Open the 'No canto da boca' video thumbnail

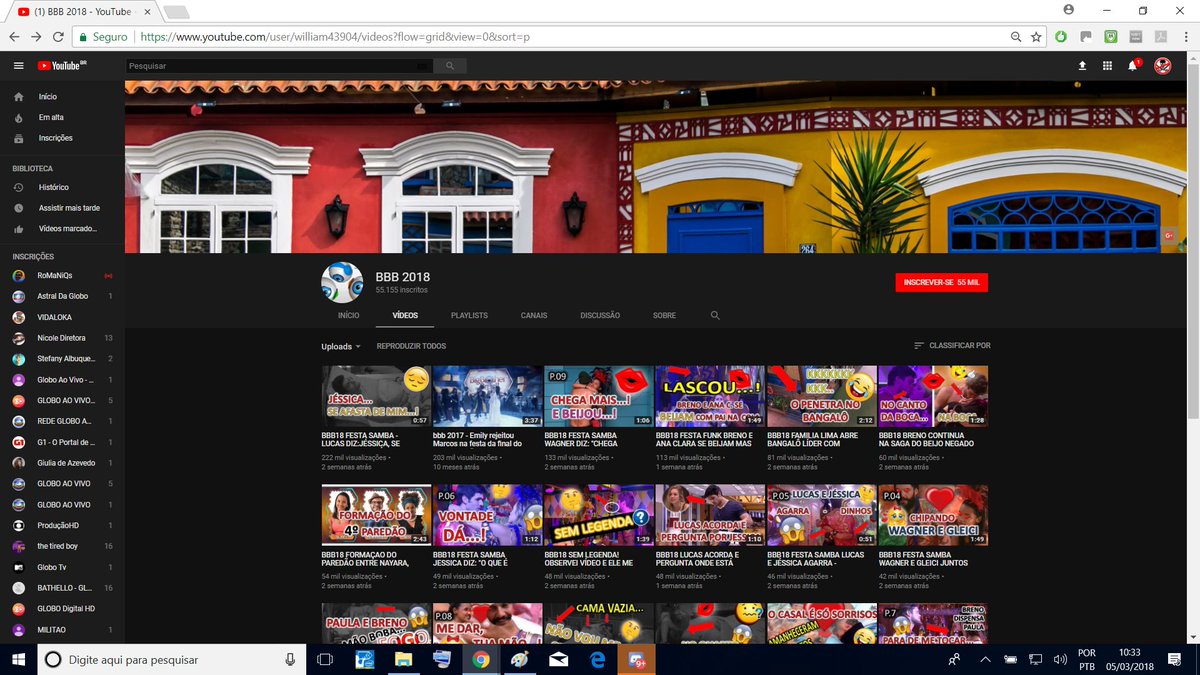[933, 396]
